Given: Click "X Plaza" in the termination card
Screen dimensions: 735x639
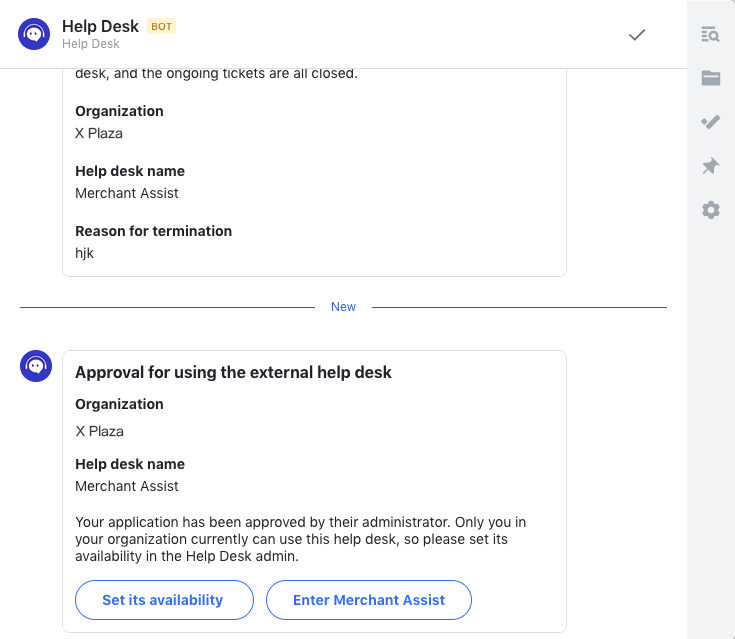Looking at the screenshot, I should 99,133.
